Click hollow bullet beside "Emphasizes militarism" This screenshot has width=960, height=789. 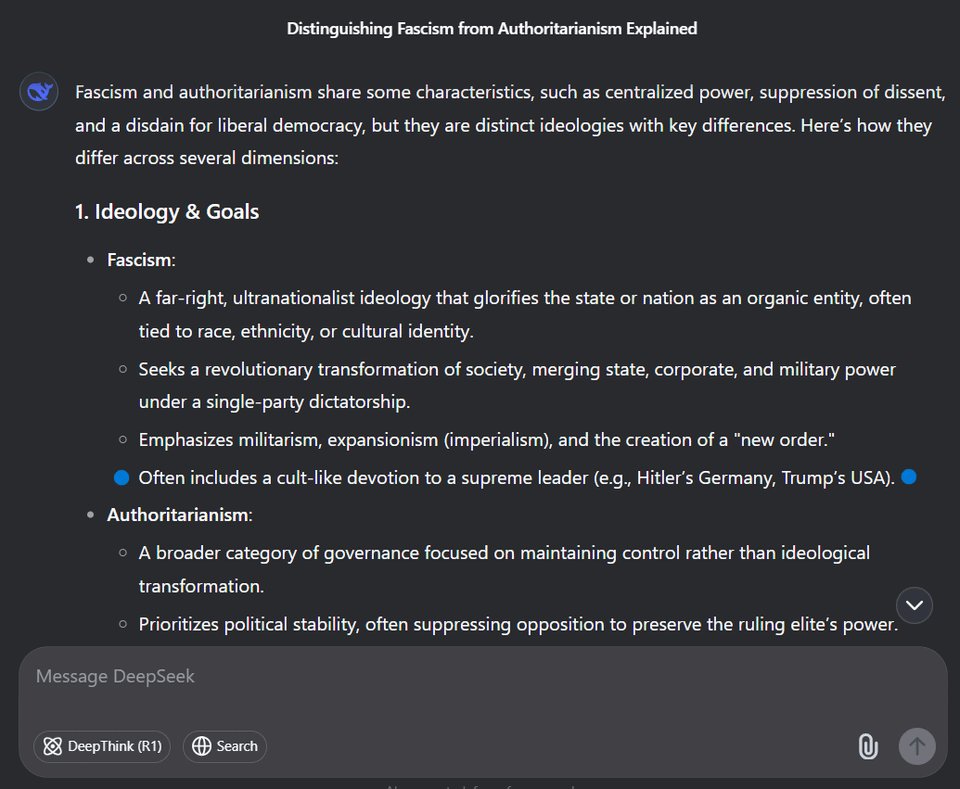tap(122, 440)
